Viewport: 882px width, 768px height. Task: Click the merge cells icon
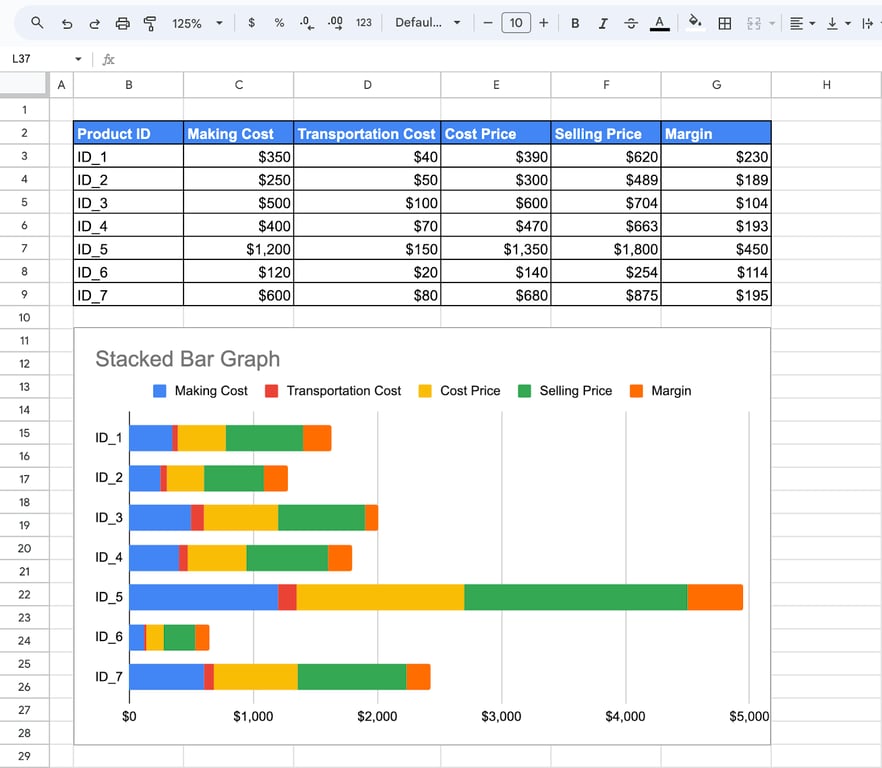(x=754, y=23)
